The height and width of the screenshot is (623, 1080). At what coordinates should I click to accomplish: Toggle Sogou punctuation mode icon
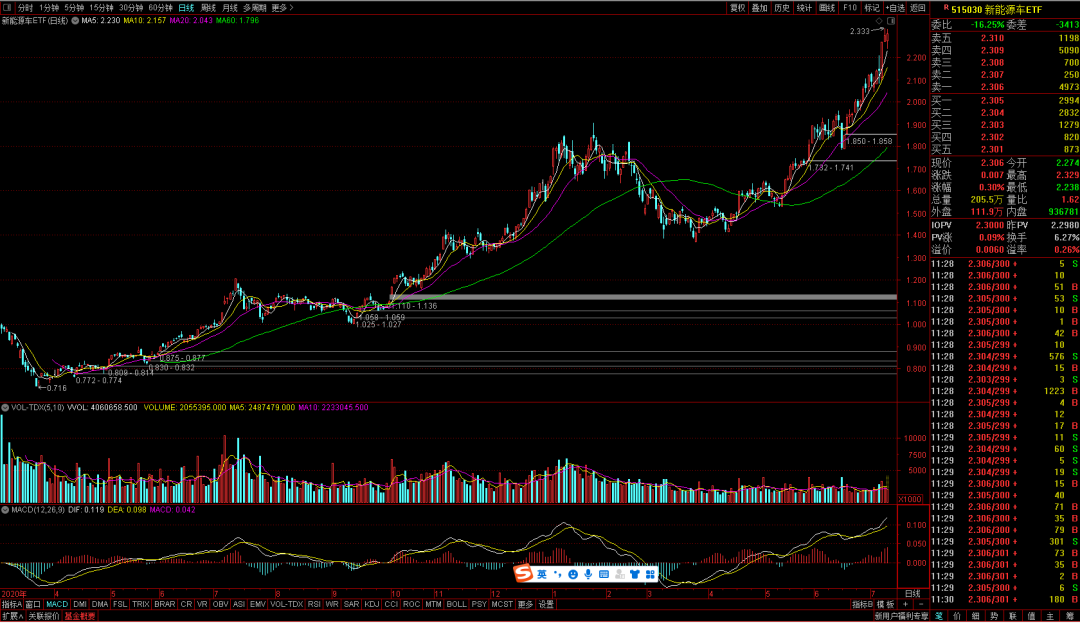557,574
